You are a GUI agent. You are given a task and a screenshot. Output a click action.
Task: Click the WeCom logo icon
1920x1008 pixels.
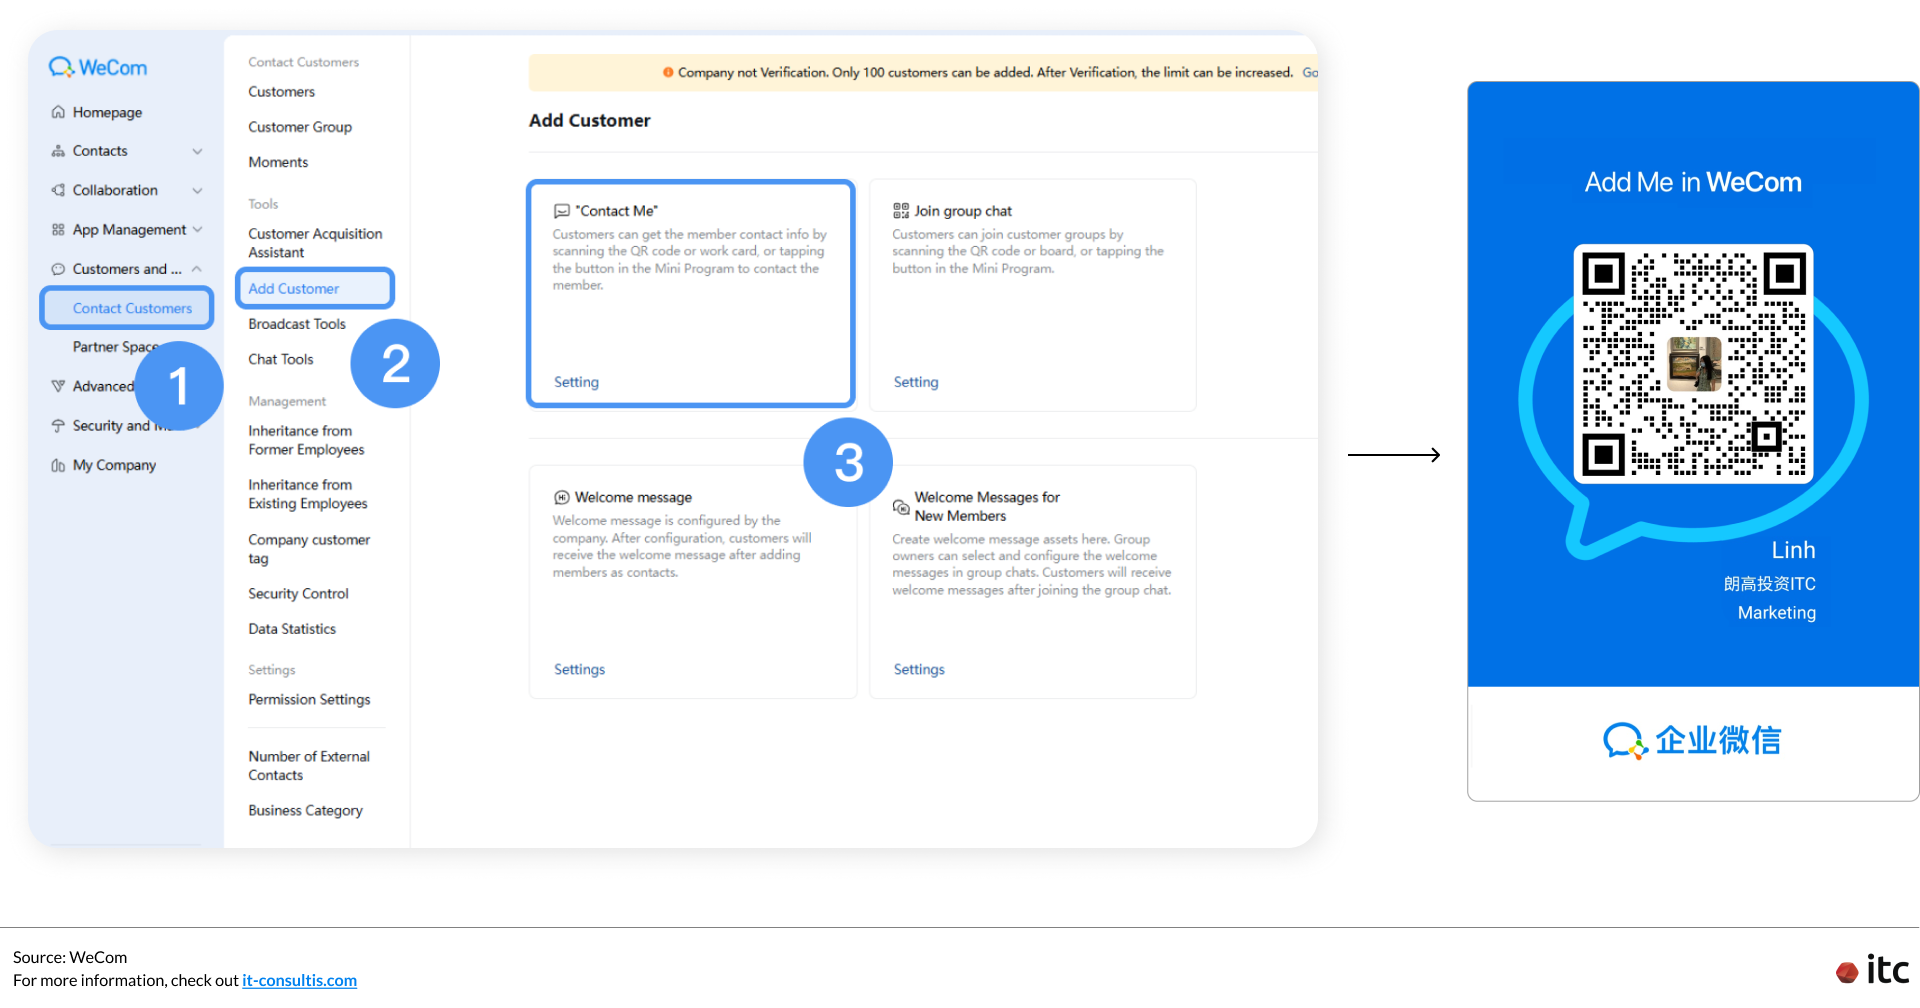coord(61,67)
